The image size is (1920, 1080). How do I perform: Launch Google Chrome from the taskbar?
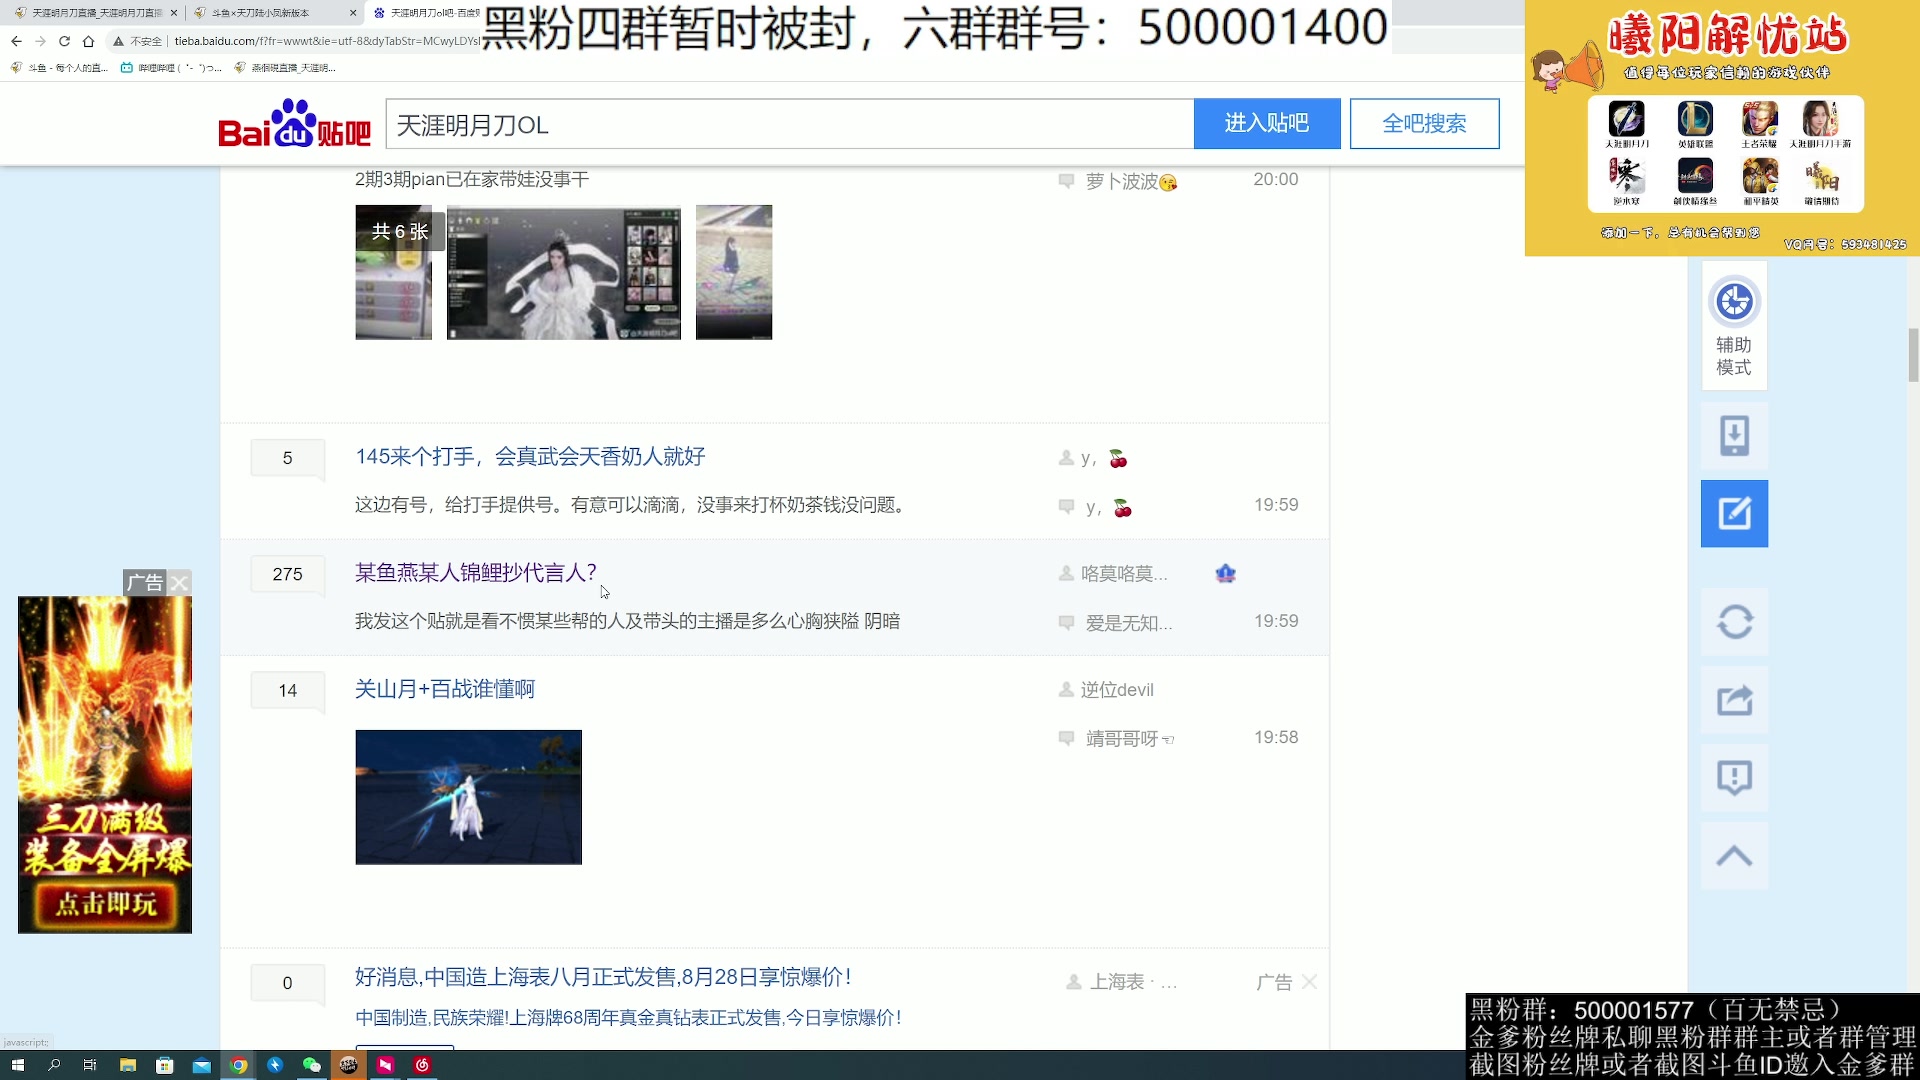click(238, 1066)
